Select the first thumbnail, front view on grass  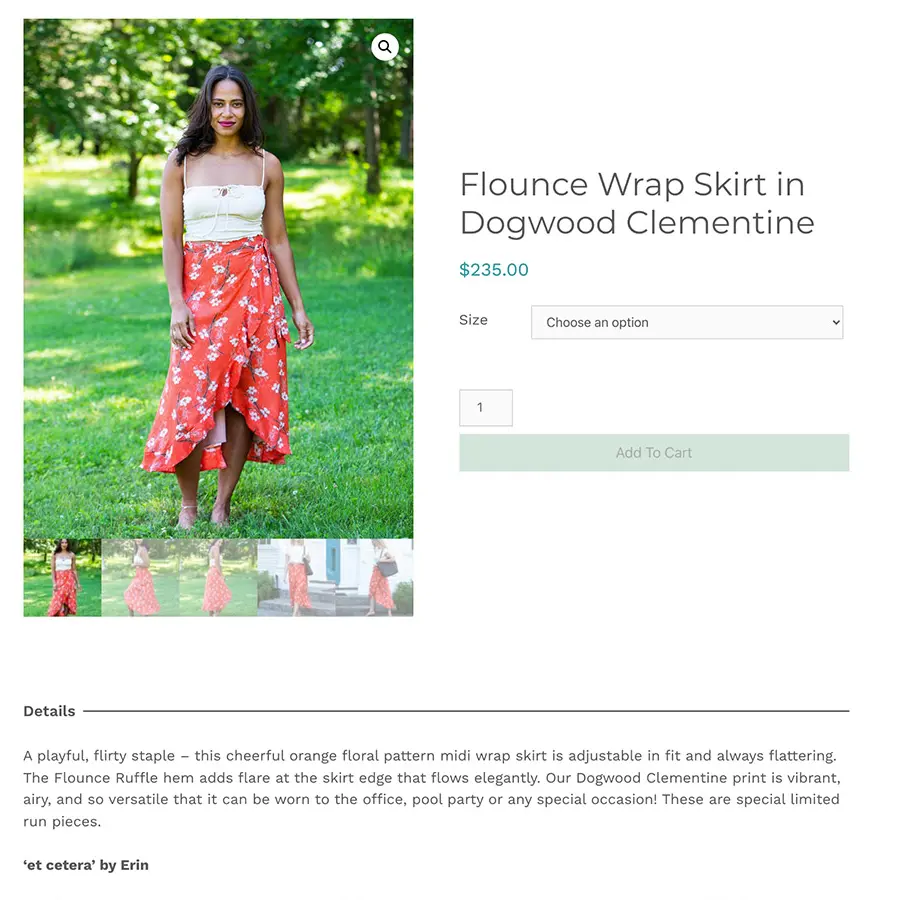[63, 577]
